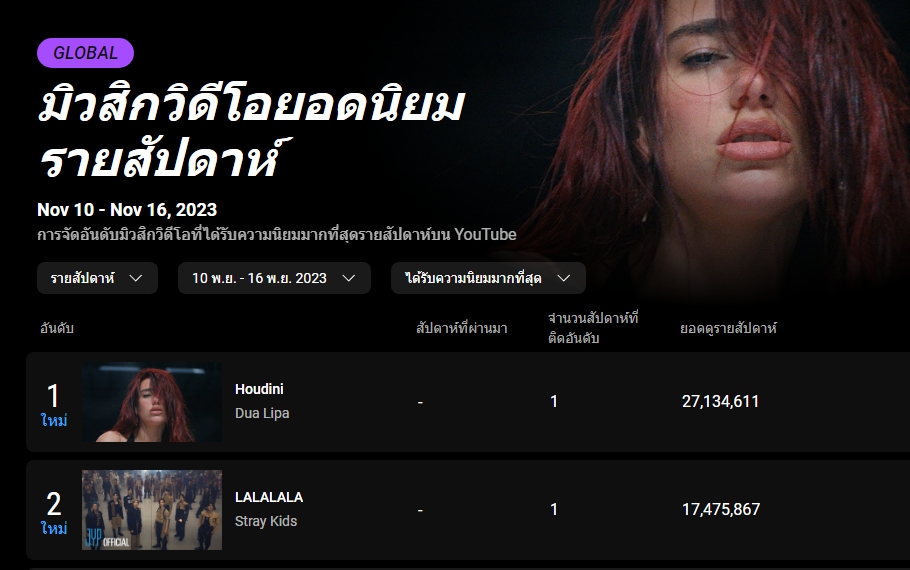Open the Houdini video thumbnail
The image size is (910, 570).
(152, 402)
